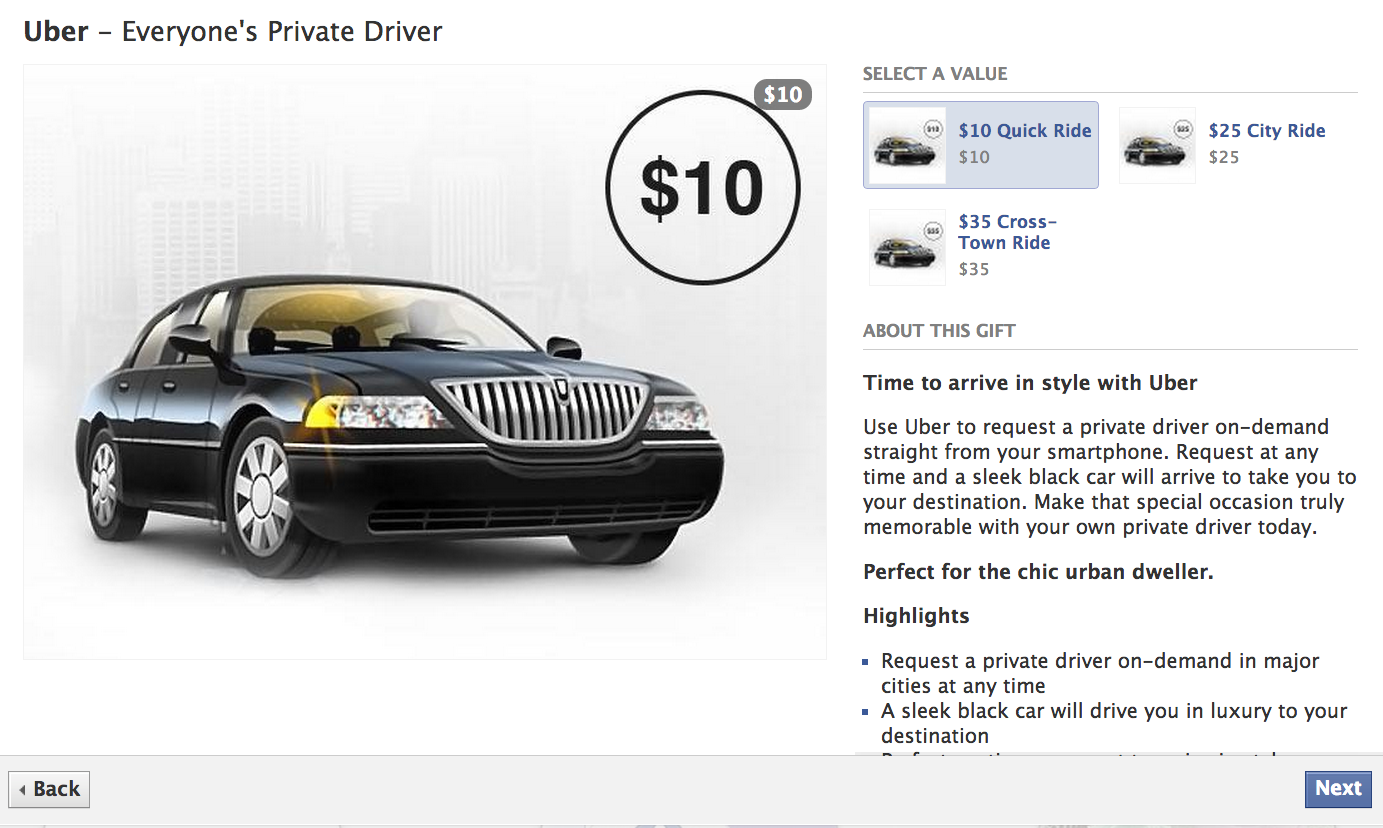Image resolution: width=1383 pixels, height=828 pixels.
Task: Return to the previous page with Back
Action: 49,789
